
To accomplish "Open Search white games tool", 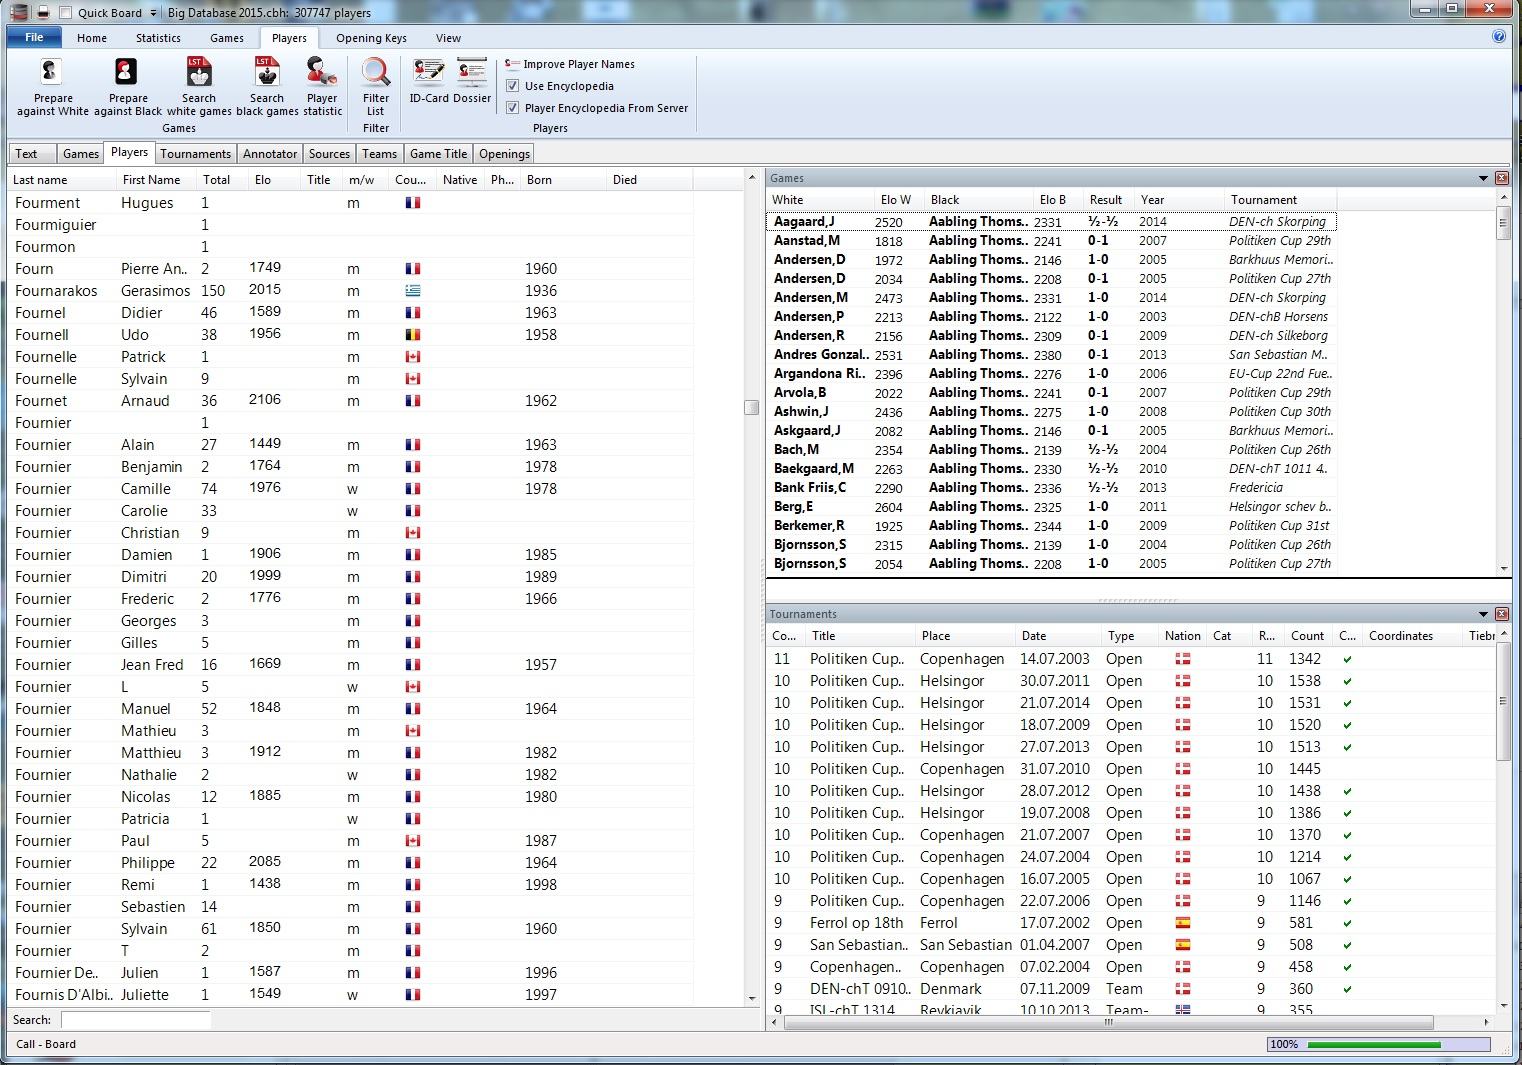I will (x=199, y=73).
